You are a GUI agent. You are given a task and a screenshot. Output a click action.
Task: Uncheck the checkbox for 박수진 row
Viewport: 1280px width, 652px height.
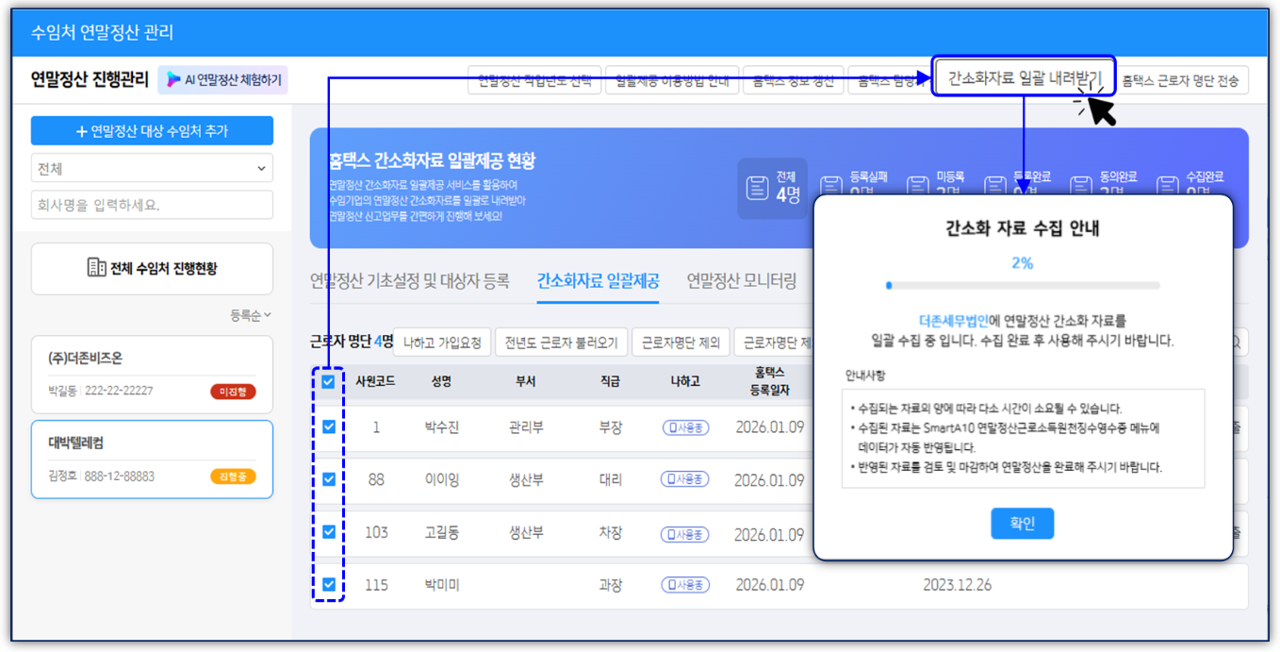coord(329,427)
